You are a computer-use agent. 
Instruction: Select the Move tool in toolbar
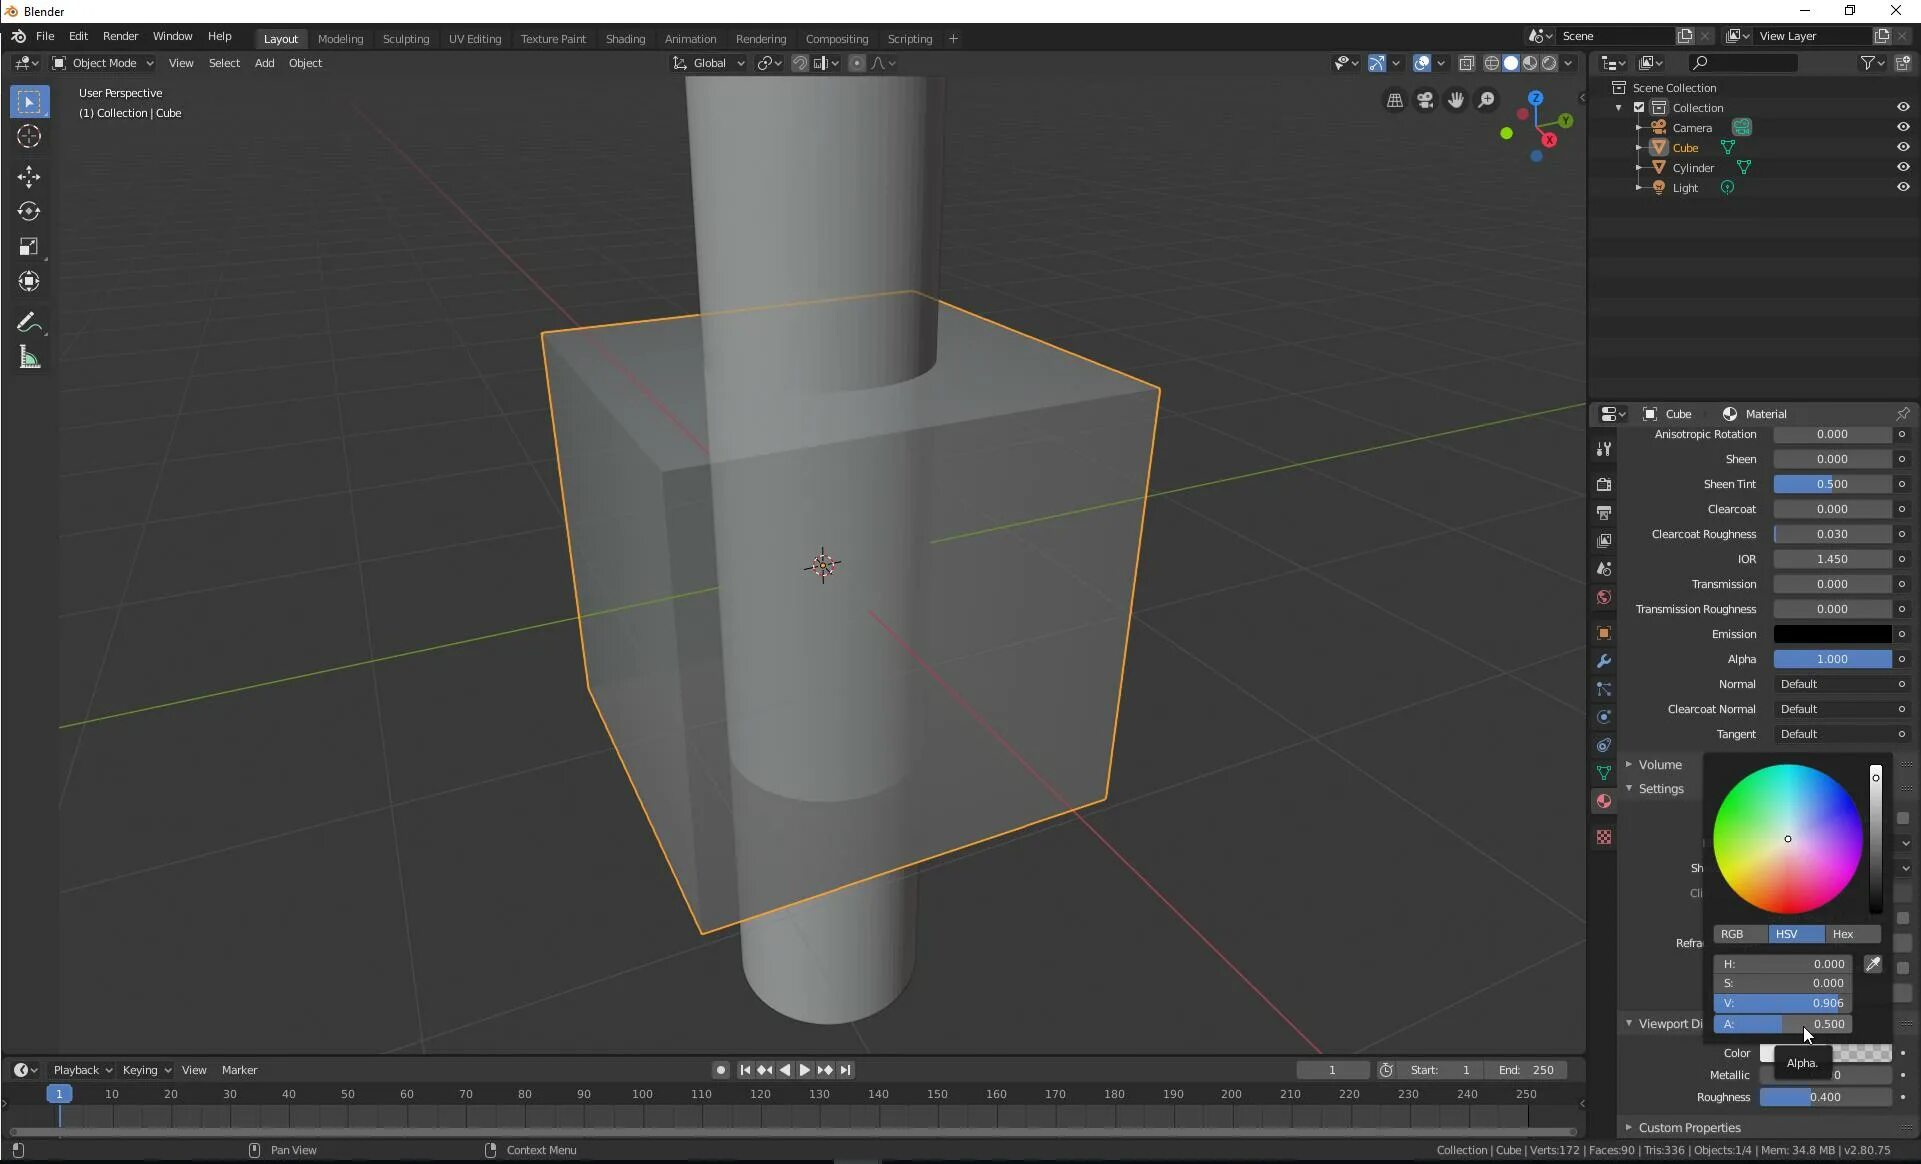(28, 177)
